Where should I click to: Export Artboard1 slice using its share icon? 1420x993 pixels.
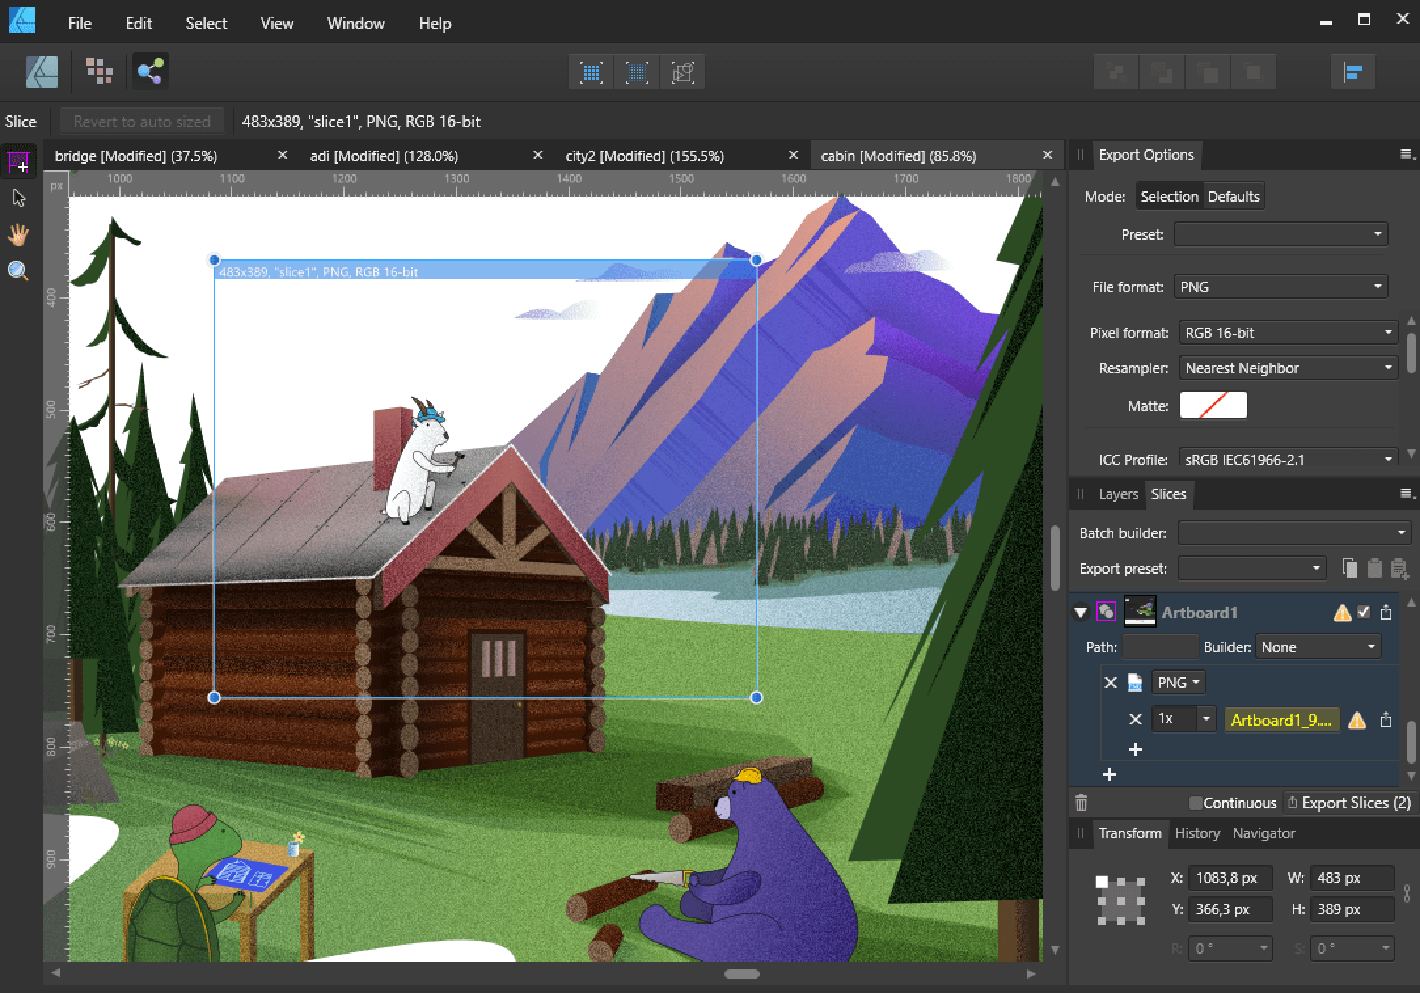[x=1386, y=612]
